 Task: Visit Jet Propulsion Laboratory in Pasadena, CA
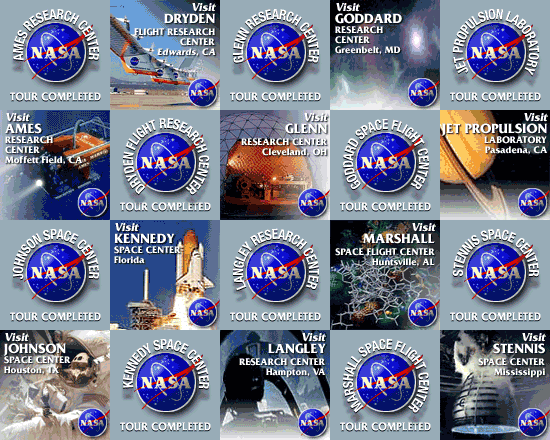click(x=495, y=165)
